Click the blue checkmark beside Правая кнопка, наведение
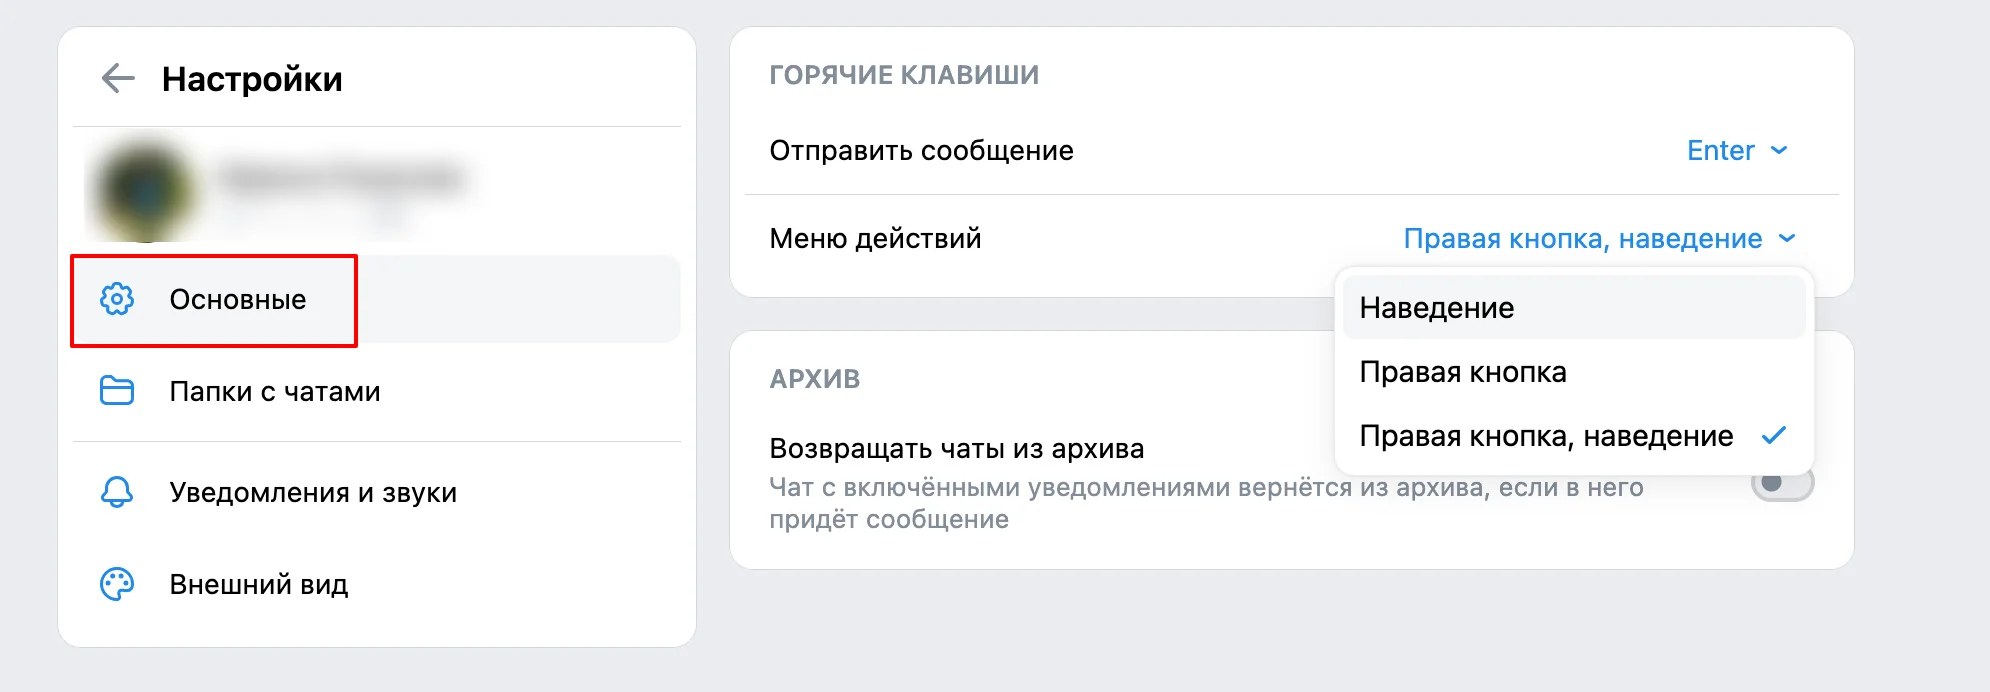This screenshot has width=1990, height=692. (x=1773, y=436)
